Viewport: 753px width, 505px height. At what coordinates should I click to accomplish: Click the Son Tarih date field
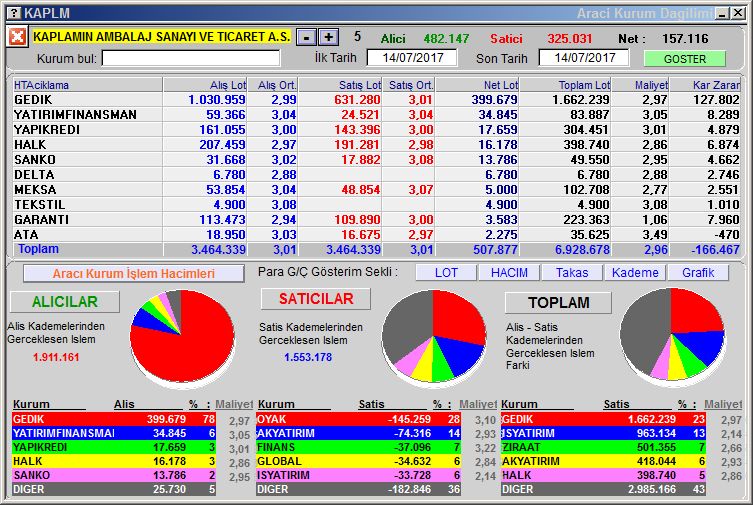pyautogui.click(x=584, y=58)
